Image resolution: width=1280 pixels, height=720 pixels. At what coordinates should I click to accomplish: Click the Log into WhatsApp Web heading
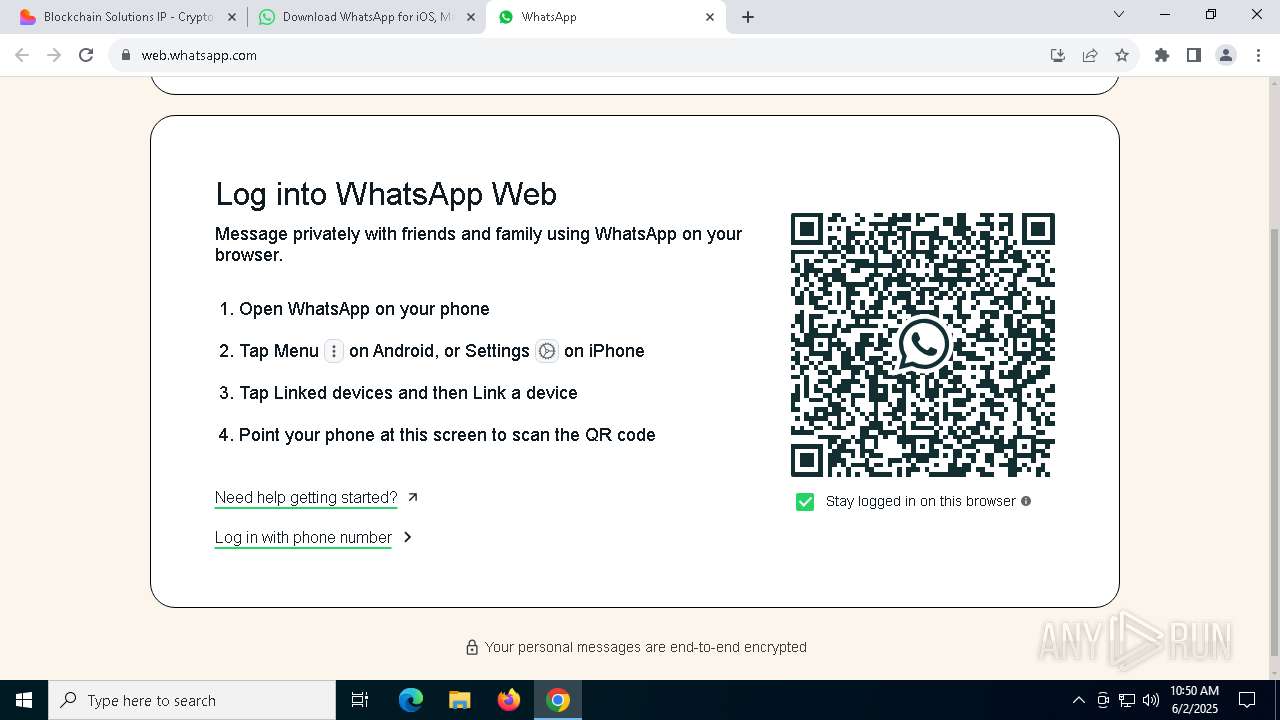pyautogui.click(x=386, y=193)
